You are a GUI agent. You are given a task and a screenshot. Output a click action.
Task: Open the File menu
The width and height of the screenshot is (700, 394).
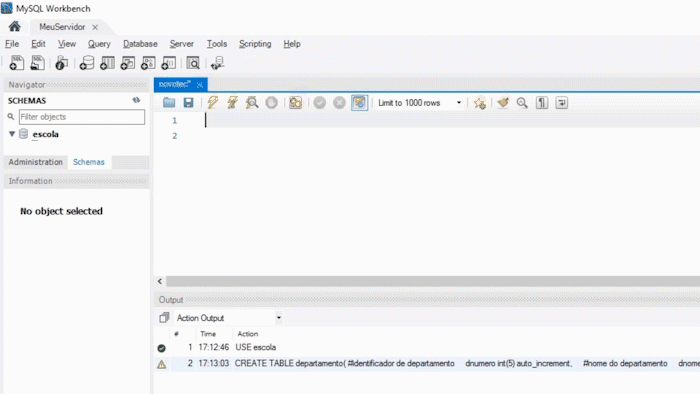pyautogui.click(x=12, y=44)
